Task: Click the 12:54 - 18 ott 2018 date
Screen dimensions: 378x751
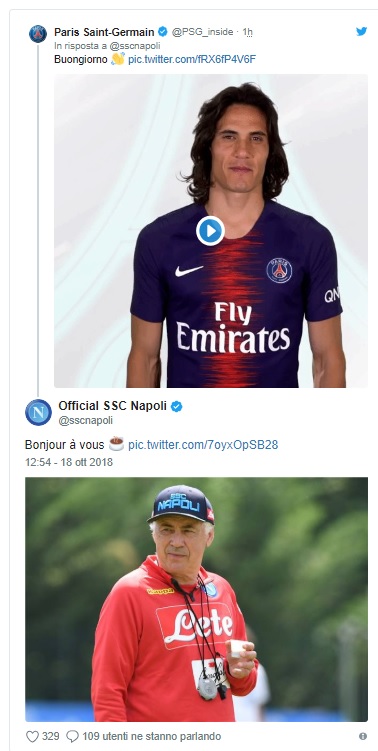Action: tap(69, 462)
